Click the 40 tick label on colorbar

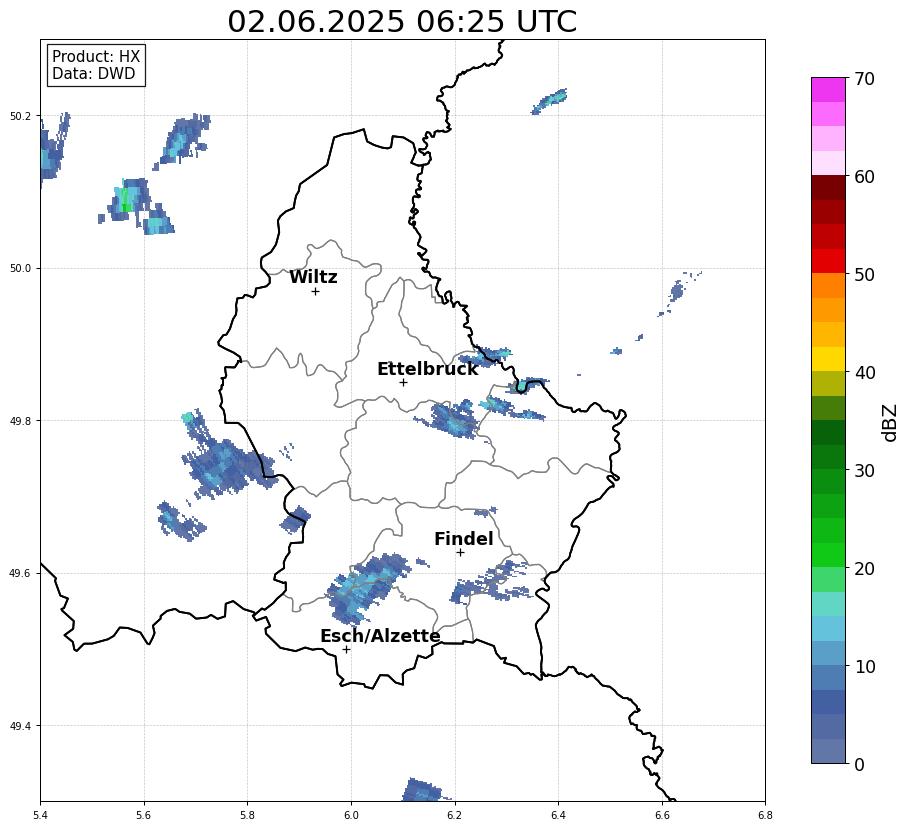click(x=864, y=372)
